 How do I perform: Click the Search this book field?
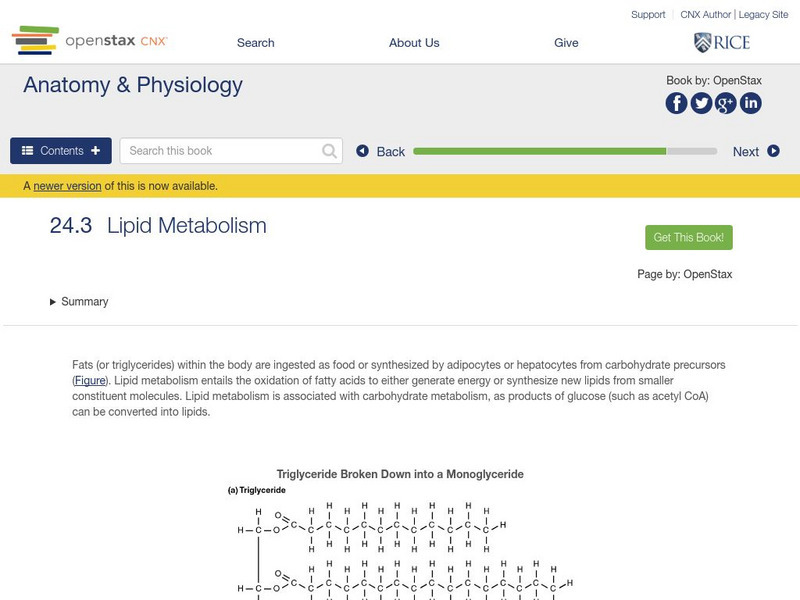point(220,150)
